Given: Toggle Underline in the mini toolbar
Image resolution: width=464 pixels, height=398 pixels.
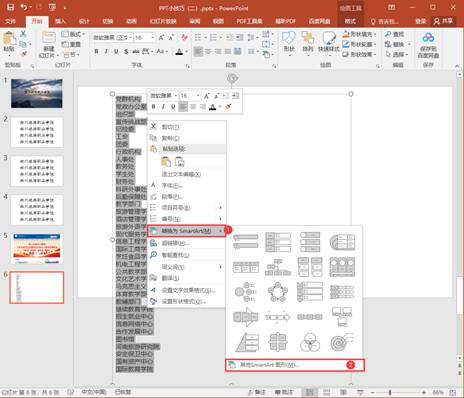Looking at the screenshot, I should point(173,107).
